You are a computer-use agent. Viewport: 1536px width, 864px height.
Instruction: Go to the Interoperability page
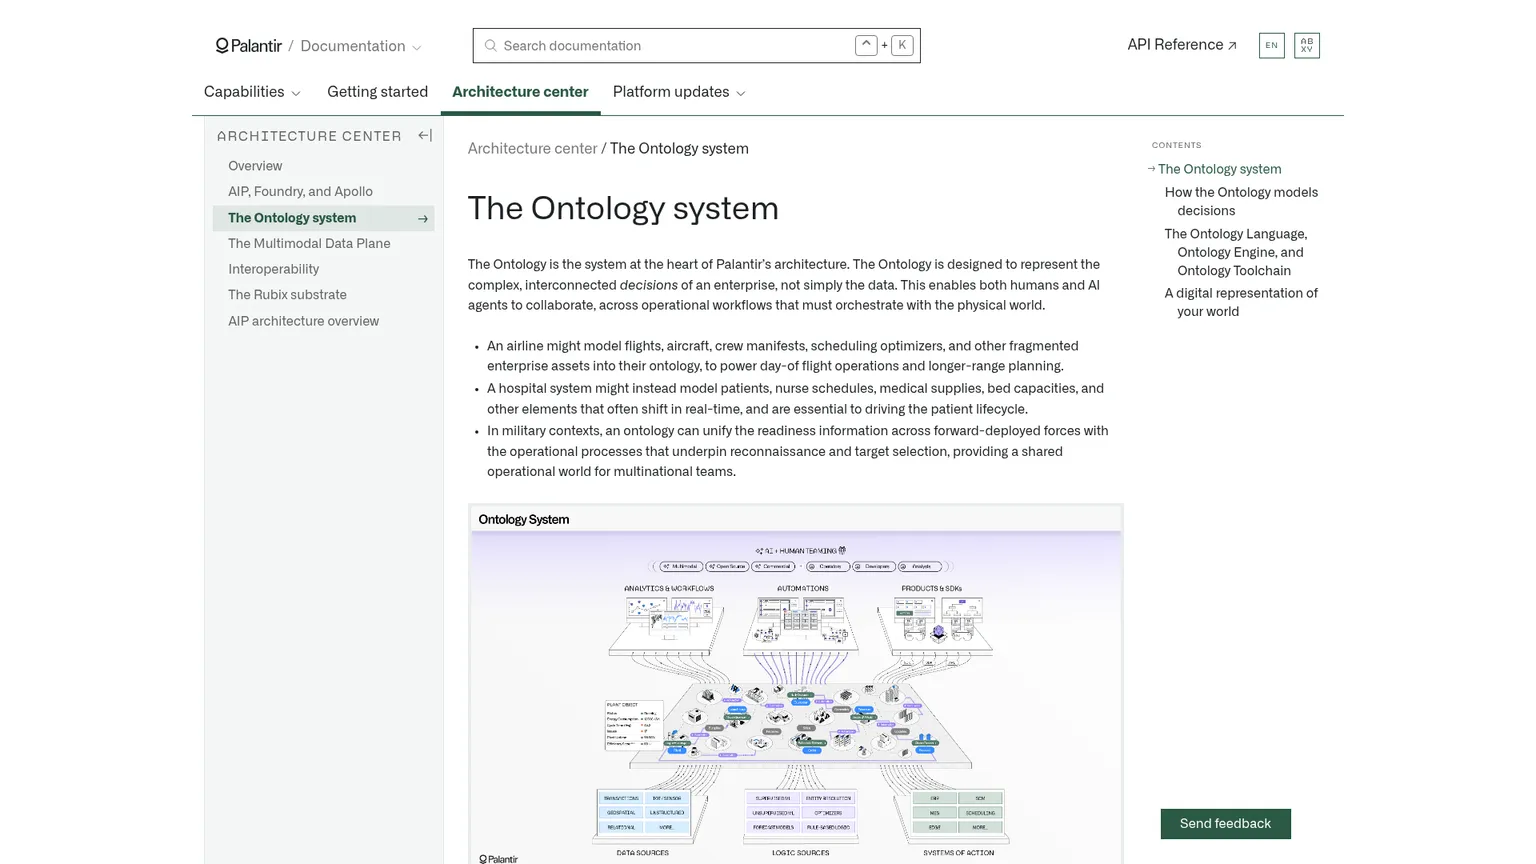point(273,269)
